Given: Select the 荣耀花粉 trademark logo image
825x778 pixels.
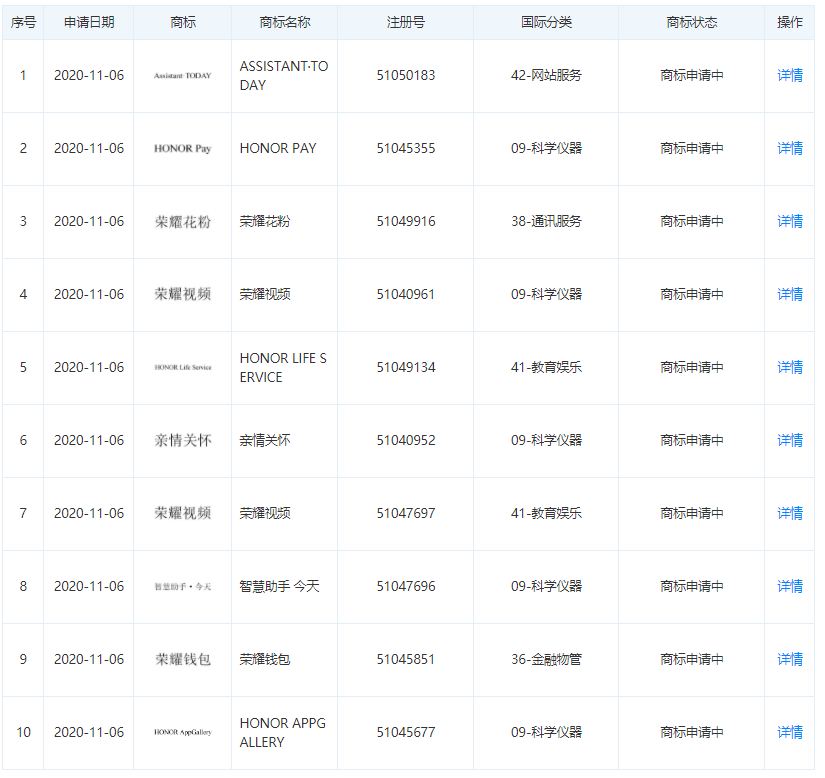Looking at the screenshot, I should [183, 222].
